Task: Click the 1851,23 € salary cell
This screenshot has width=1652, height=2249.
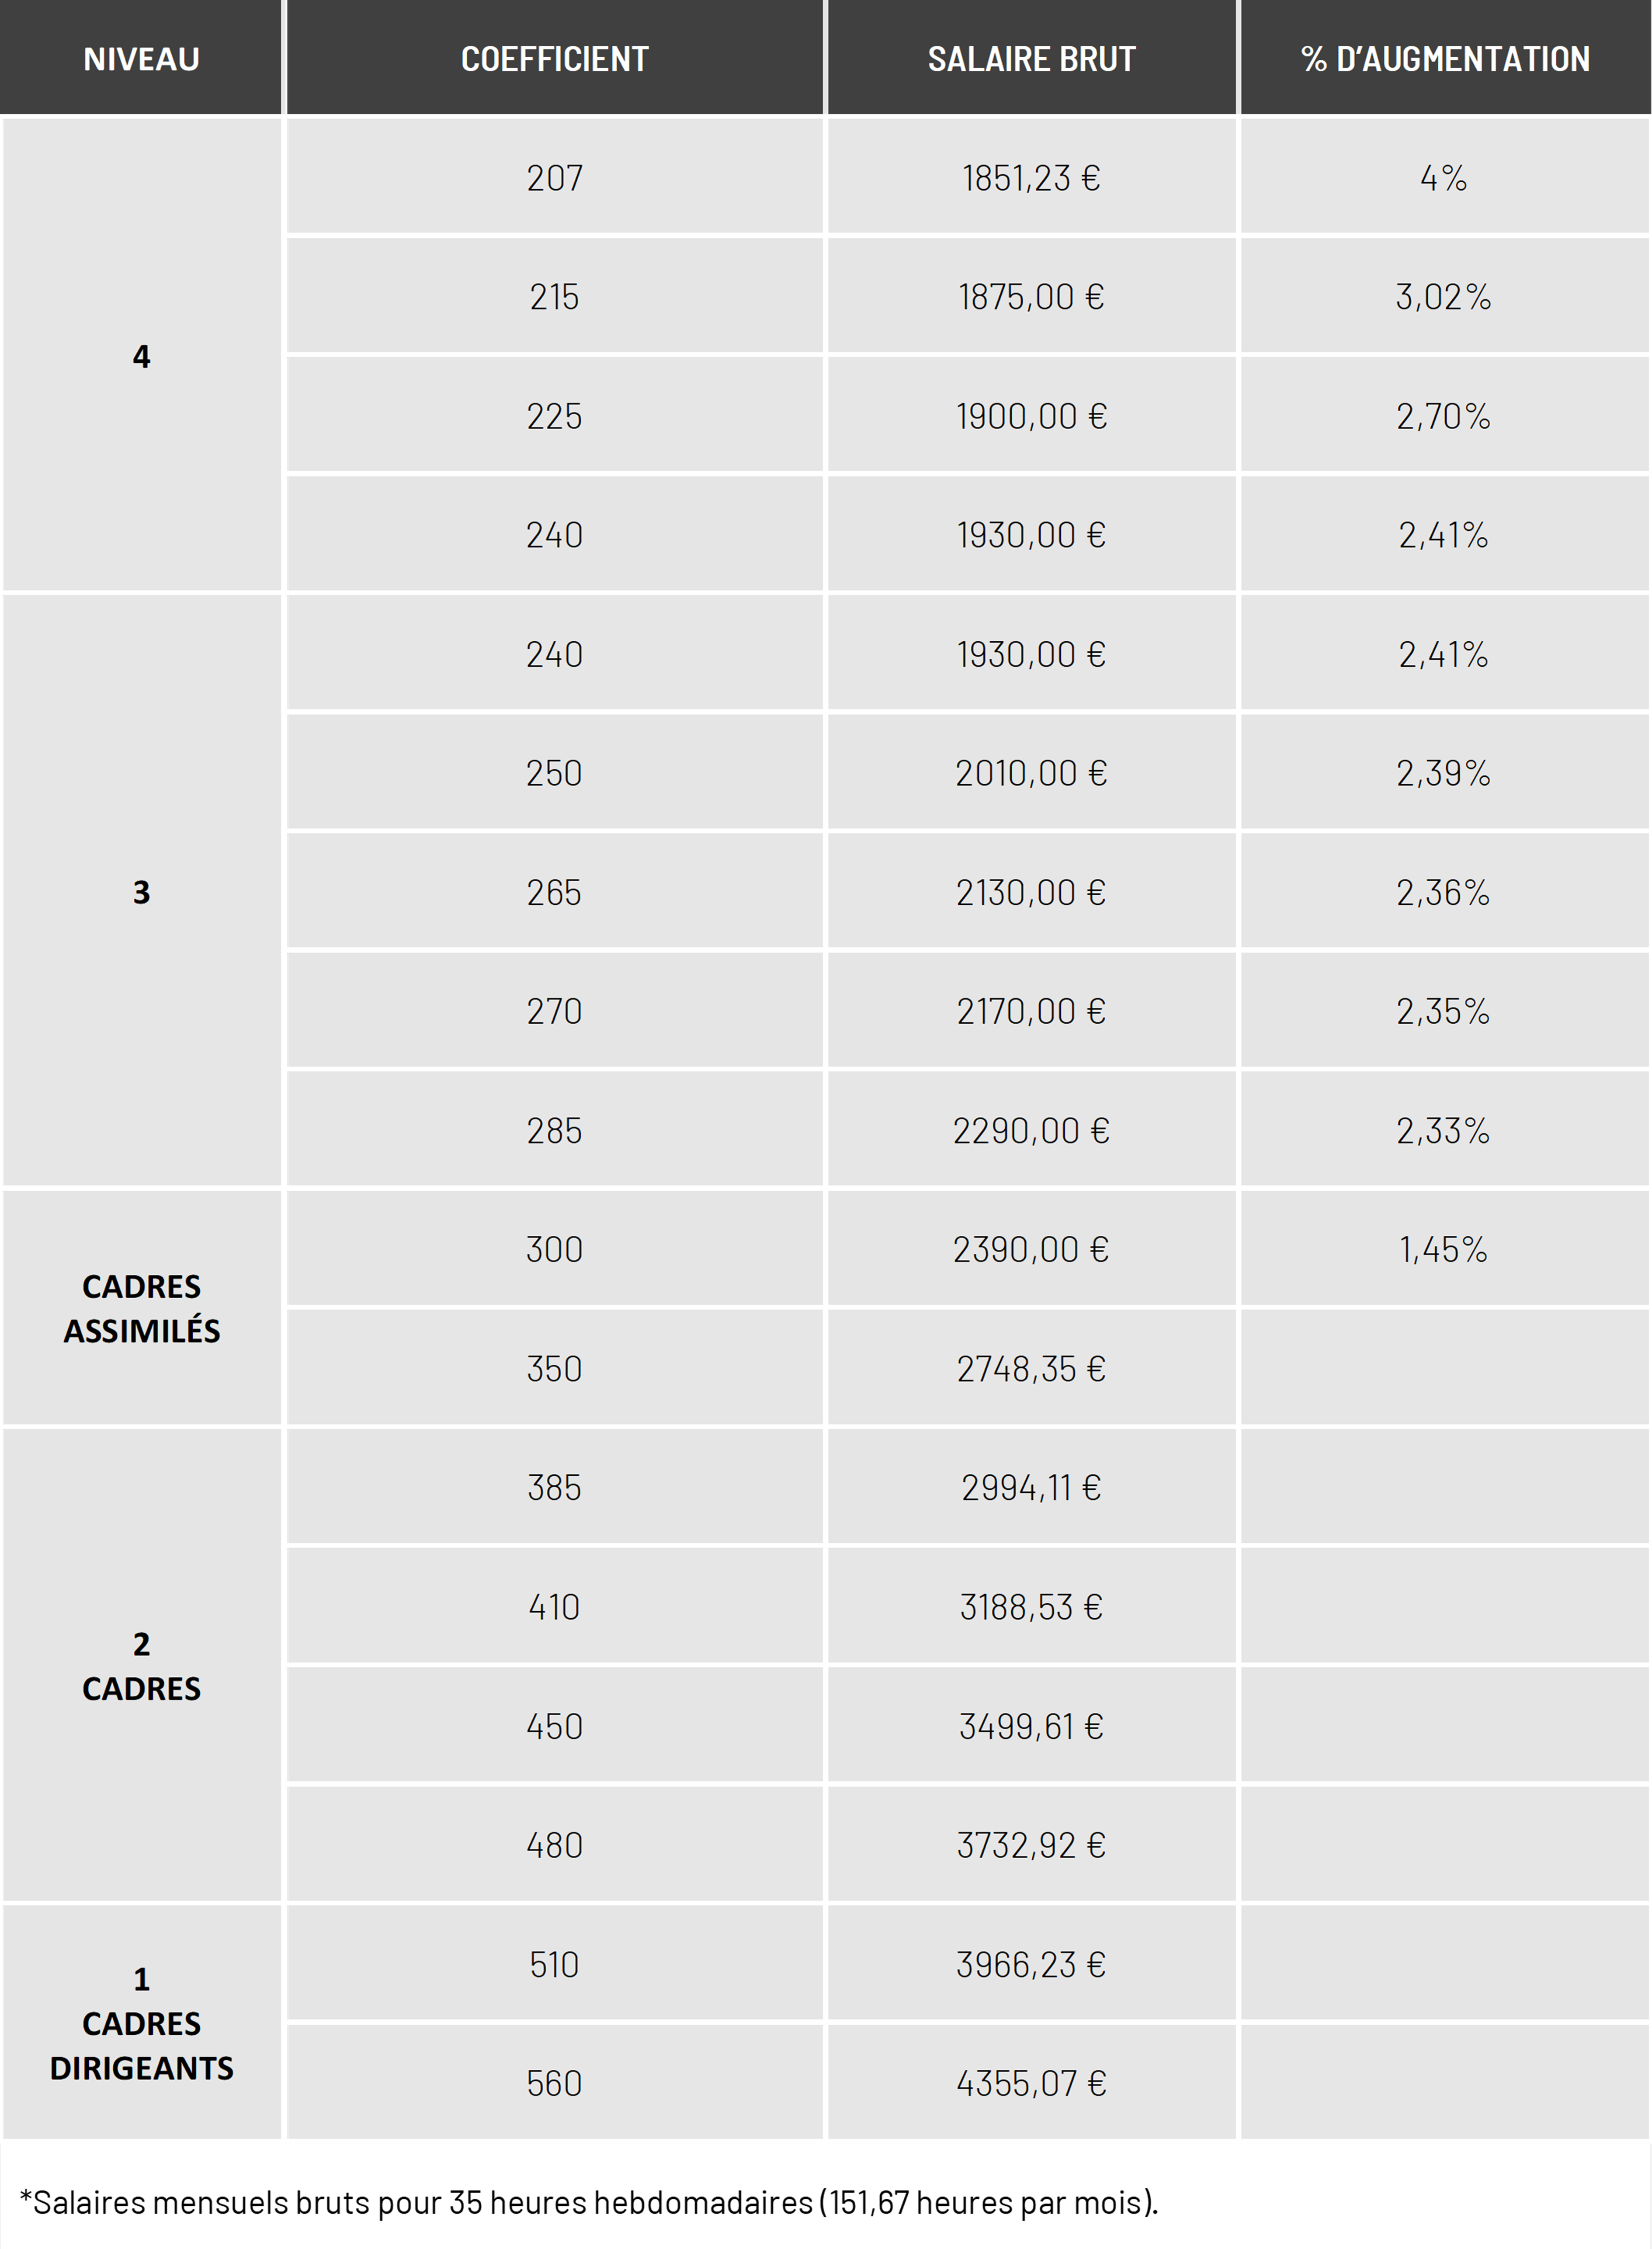Action: click(x=1031, y=177)
